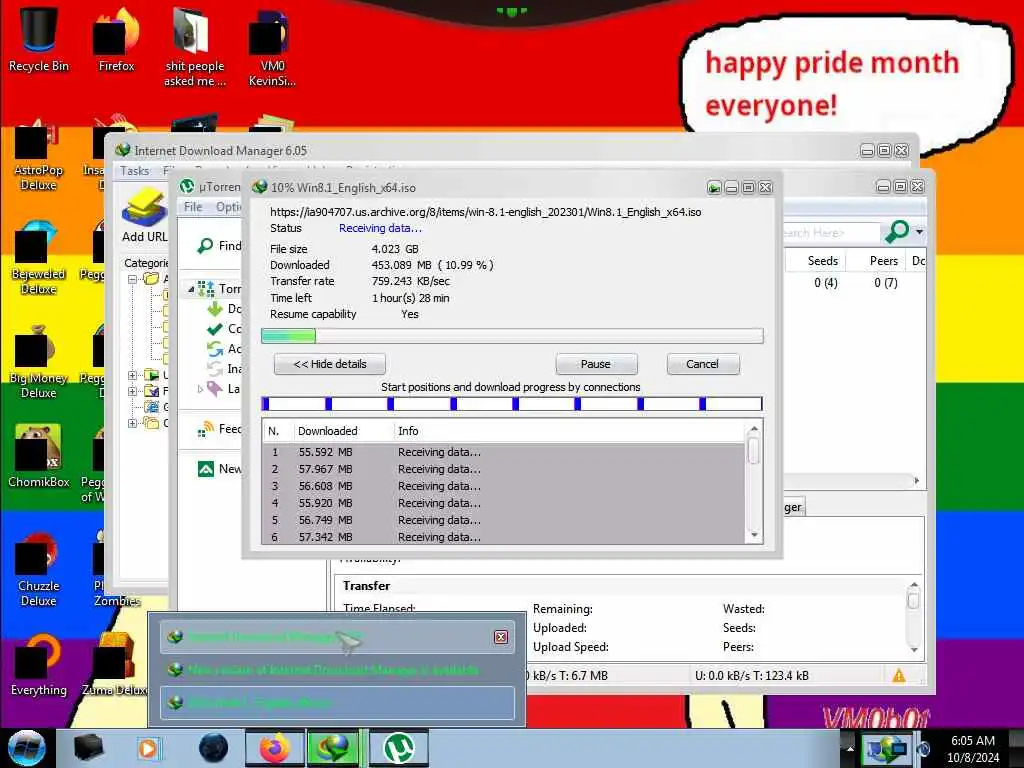
Task: Open Recycle Bin on the desktop
Action: 39,39
